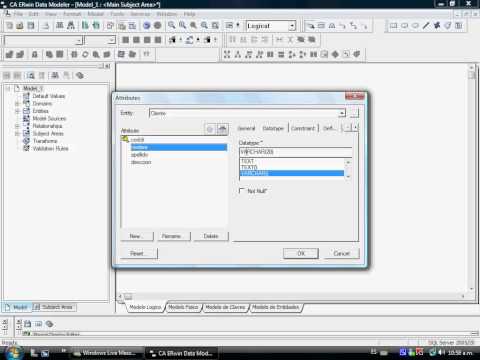Click the text color icon in font toolbar
Screen dimensions: 480x360
[172, 40]
